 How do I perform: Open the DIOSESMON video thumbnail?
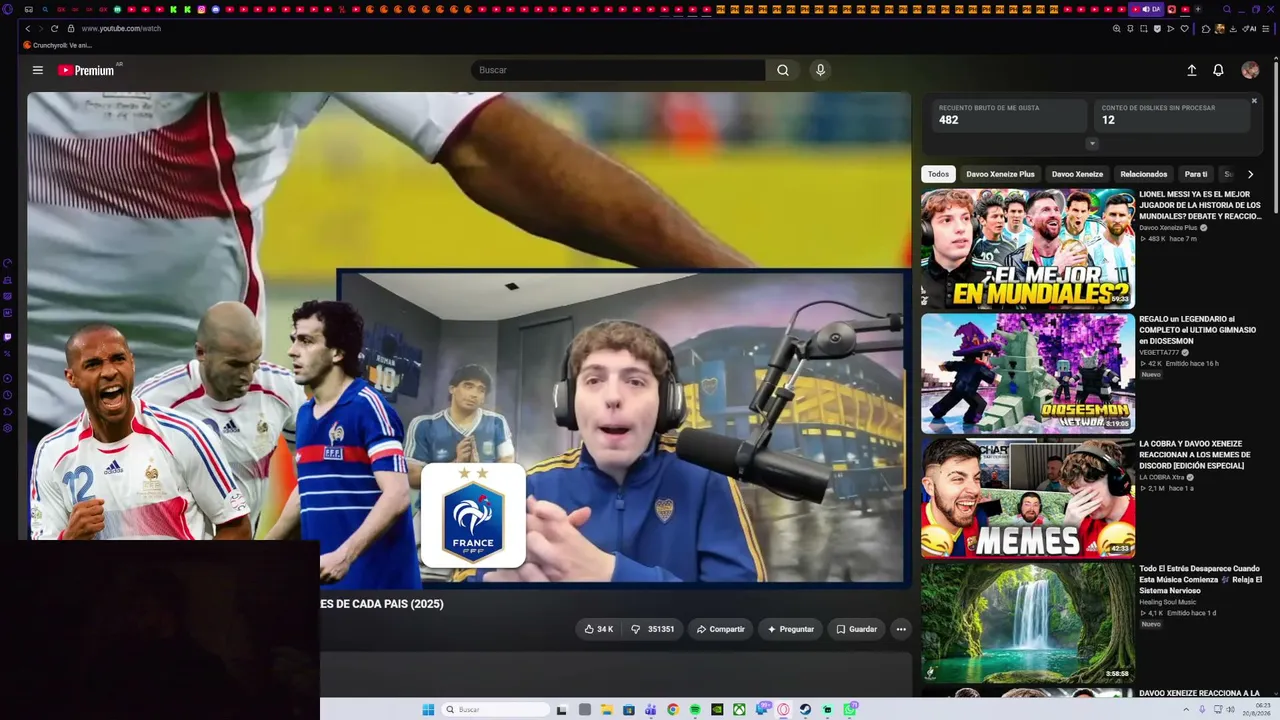(x=1028, y=373)
